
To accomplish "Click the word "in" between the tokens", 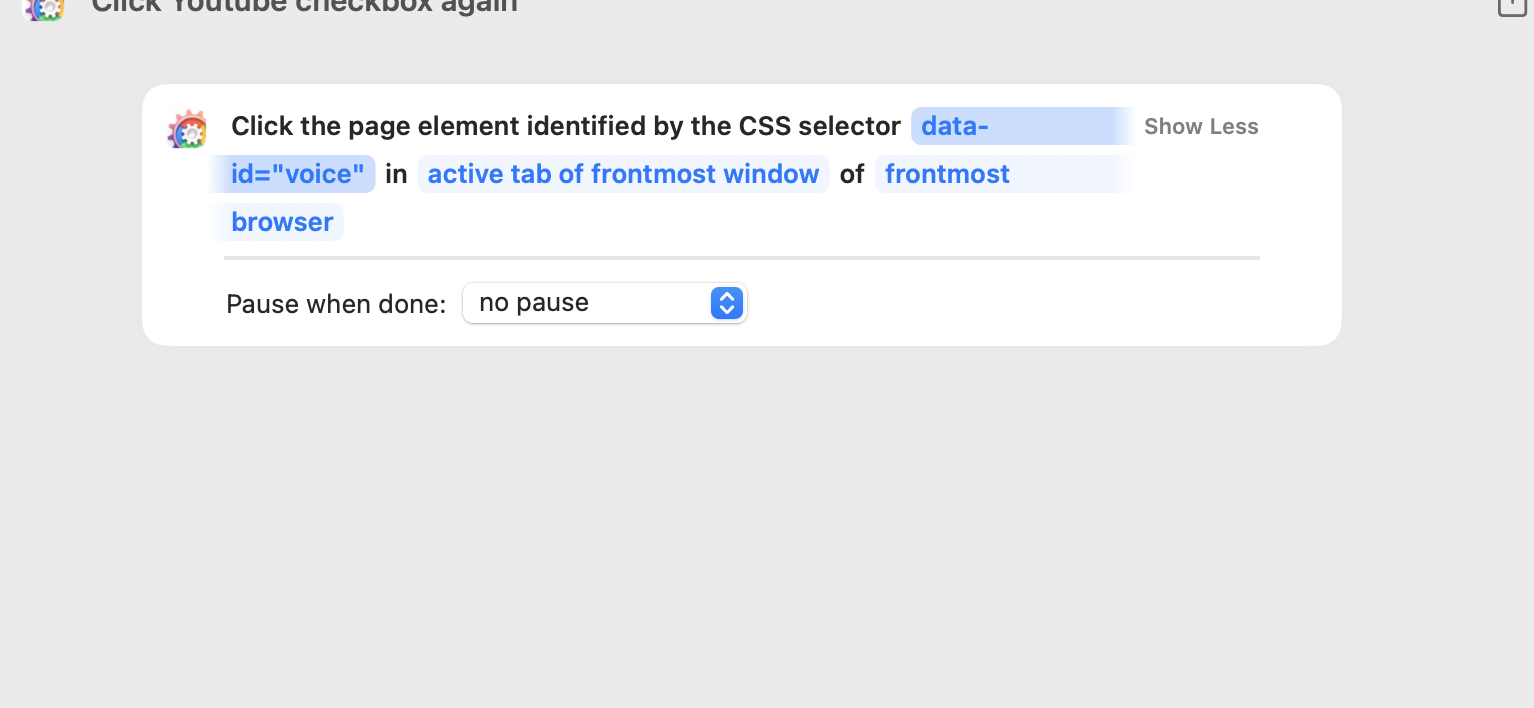I will point(397,174).
